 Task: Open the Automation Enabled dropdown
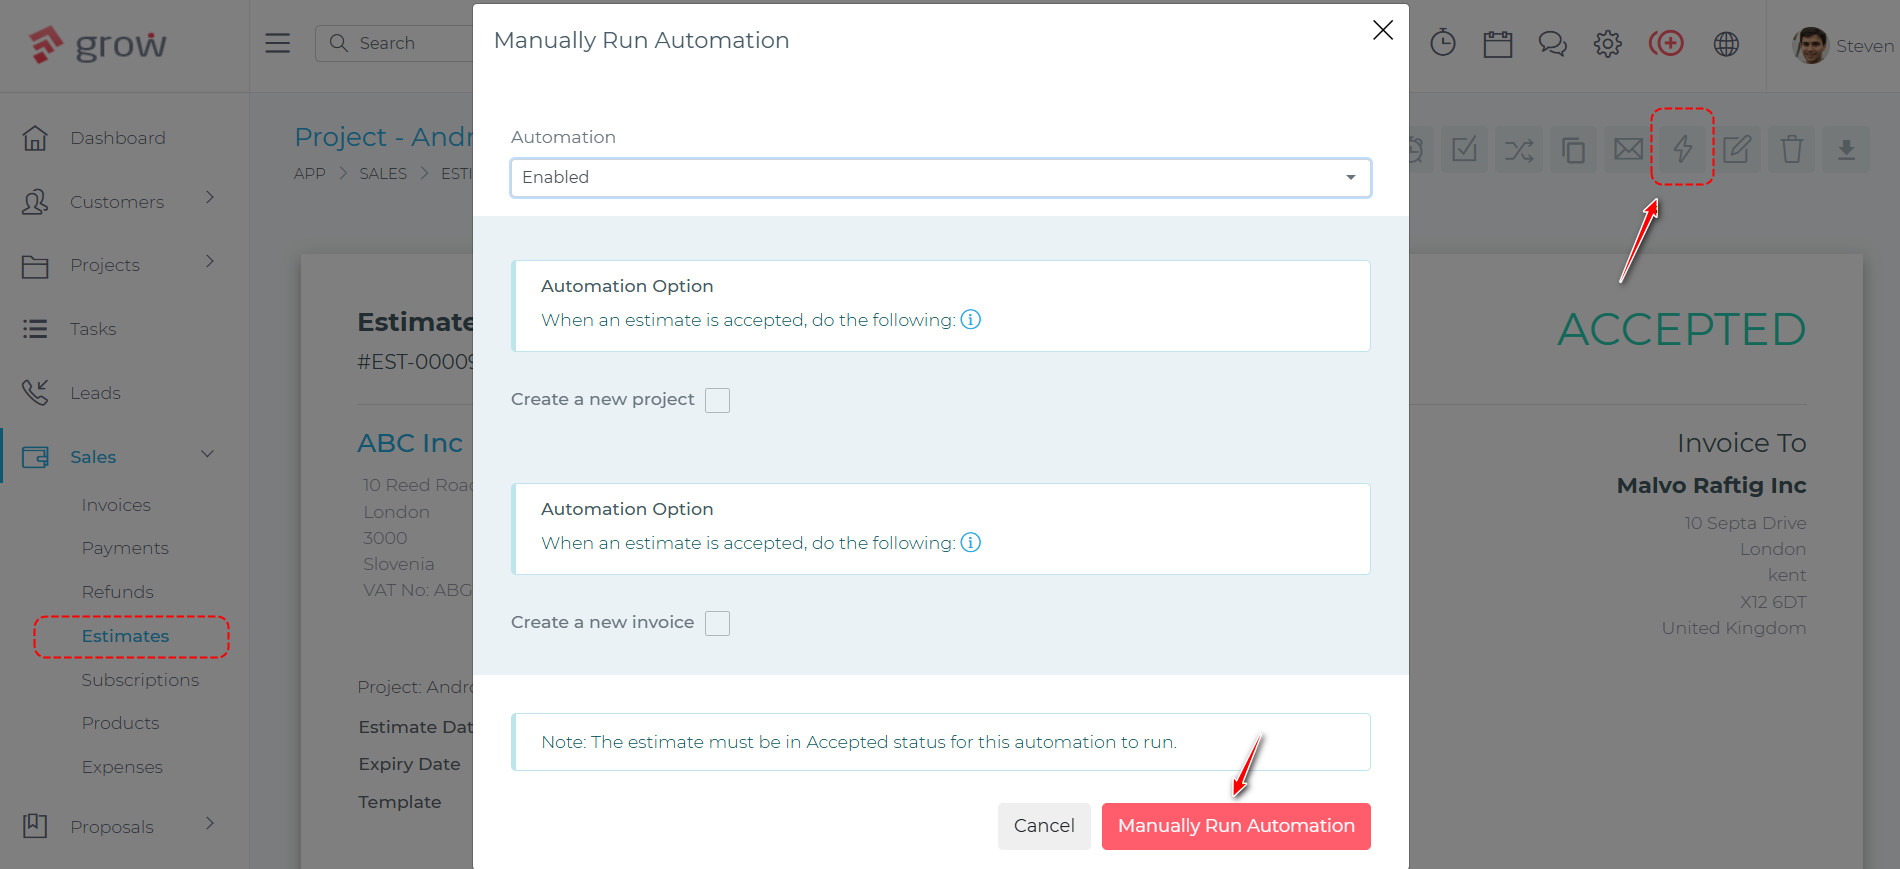click(x=940, y=177)
